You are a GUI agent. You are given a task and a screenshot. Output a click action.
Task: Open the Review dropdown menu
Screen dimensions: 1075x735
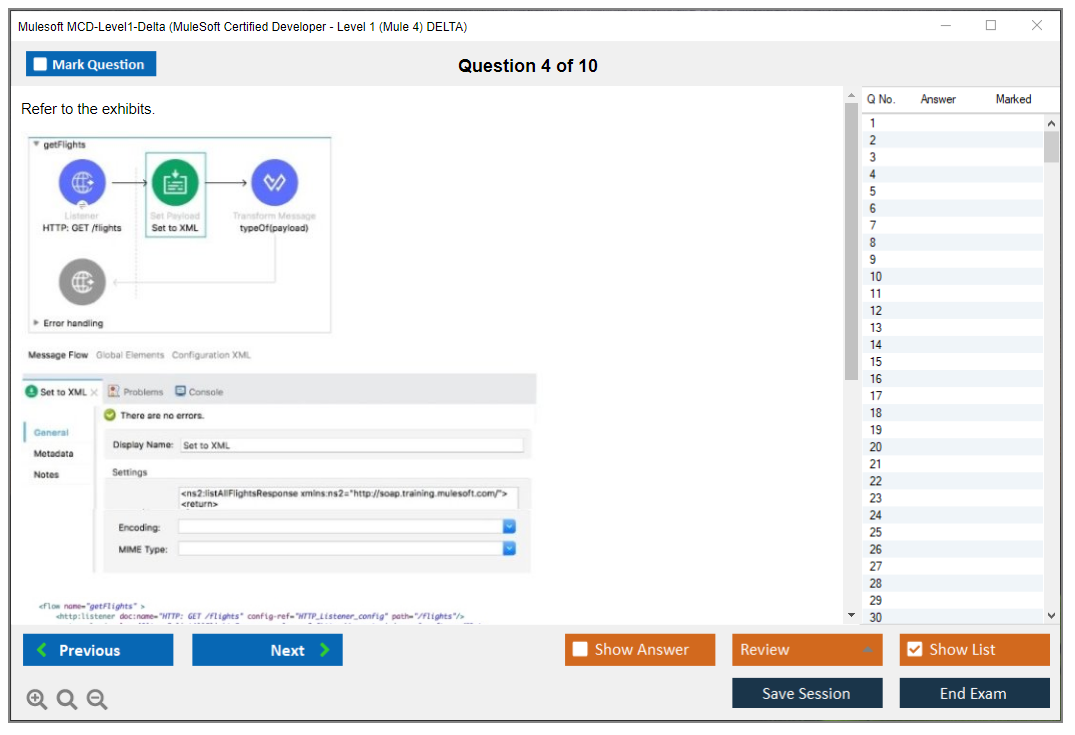point(807,650)
